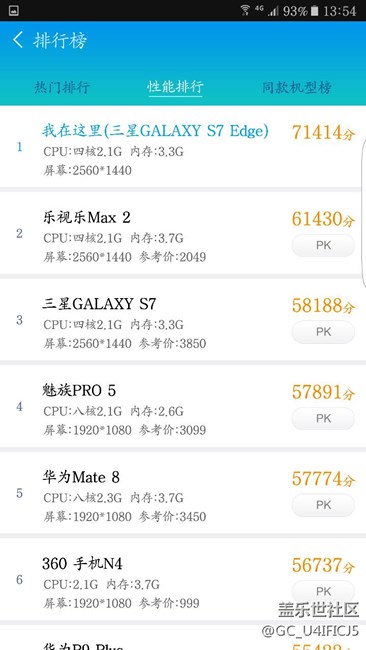Screen dimensions: 366x650
Task: Tap the back arrow beside 排行榜
Action: tap(17, 40)
